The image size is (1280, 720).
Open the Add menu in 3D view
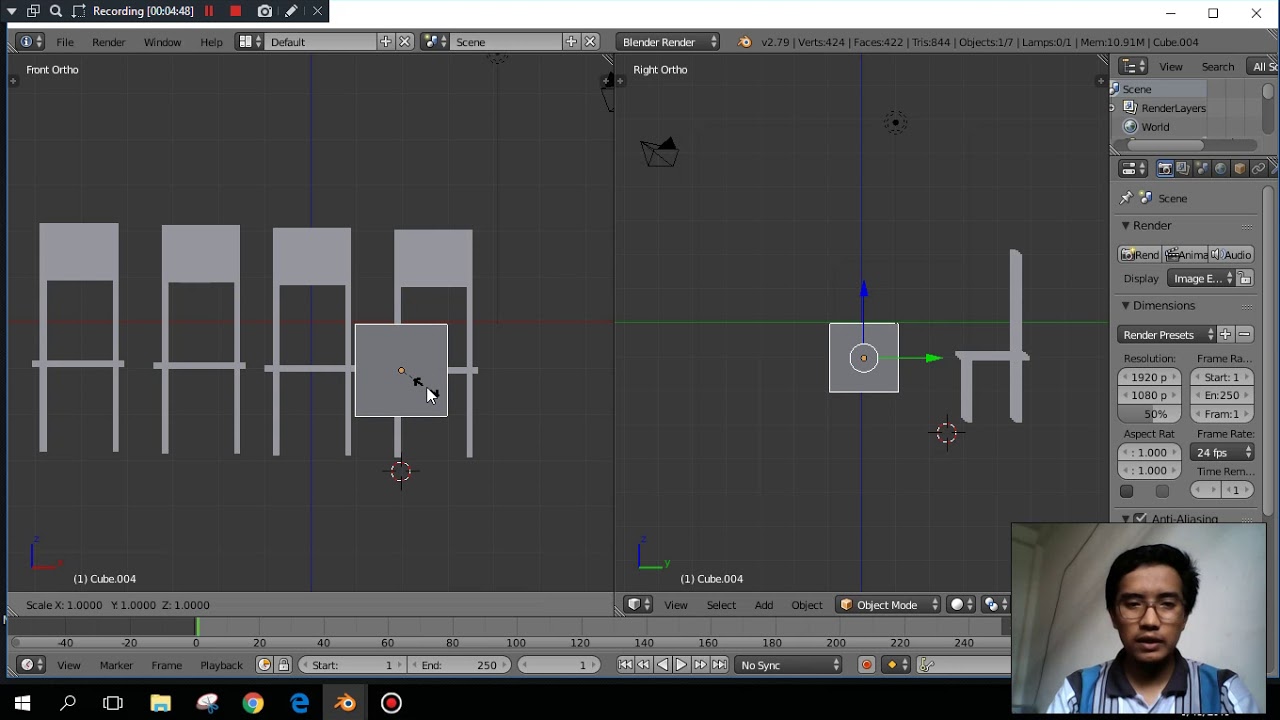click(763, 605)
